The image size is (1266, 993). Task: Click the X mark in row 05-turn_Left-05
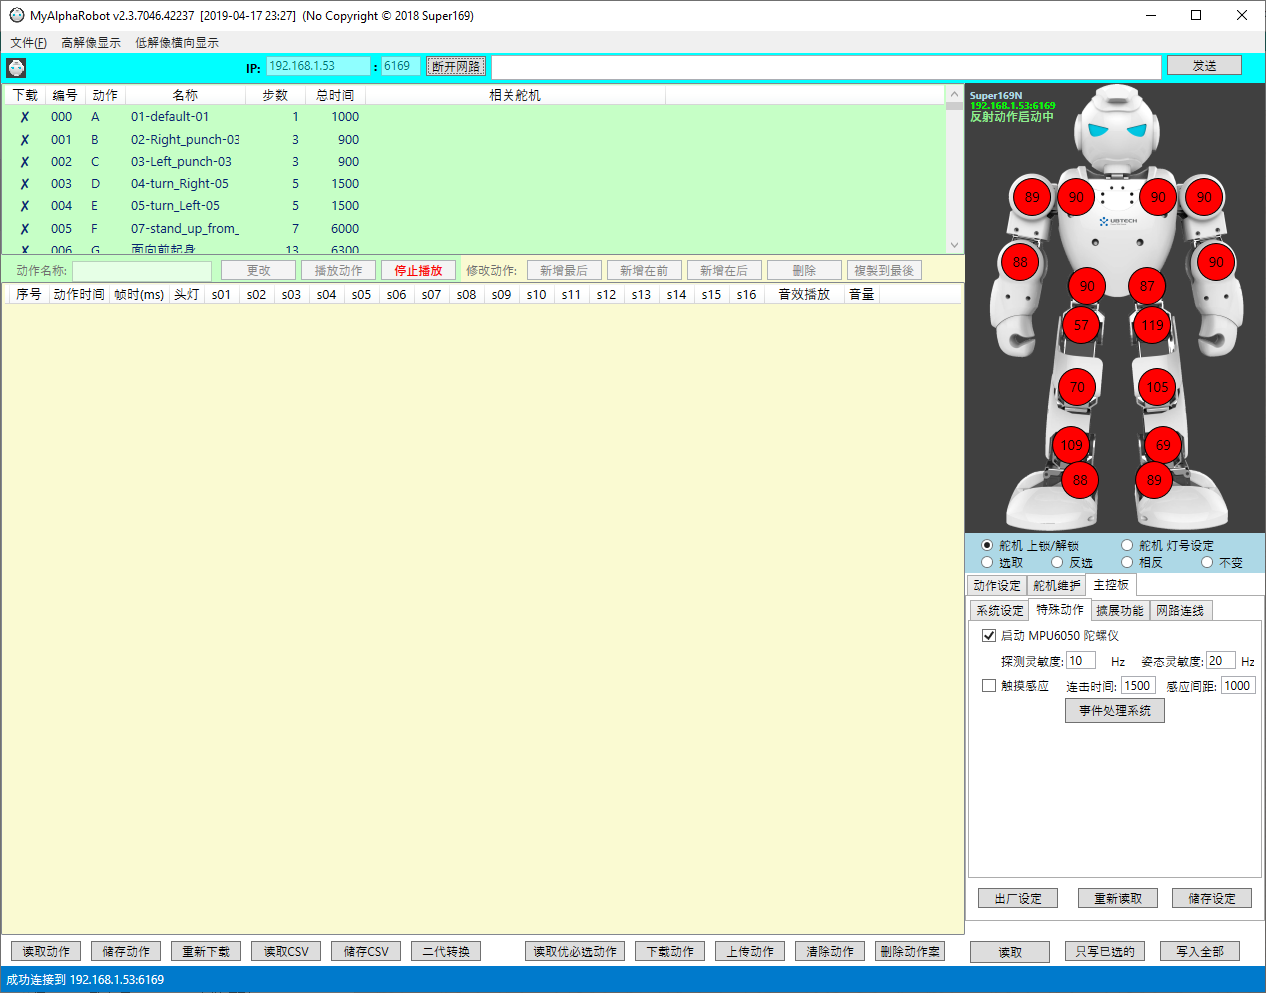(25, 206)
